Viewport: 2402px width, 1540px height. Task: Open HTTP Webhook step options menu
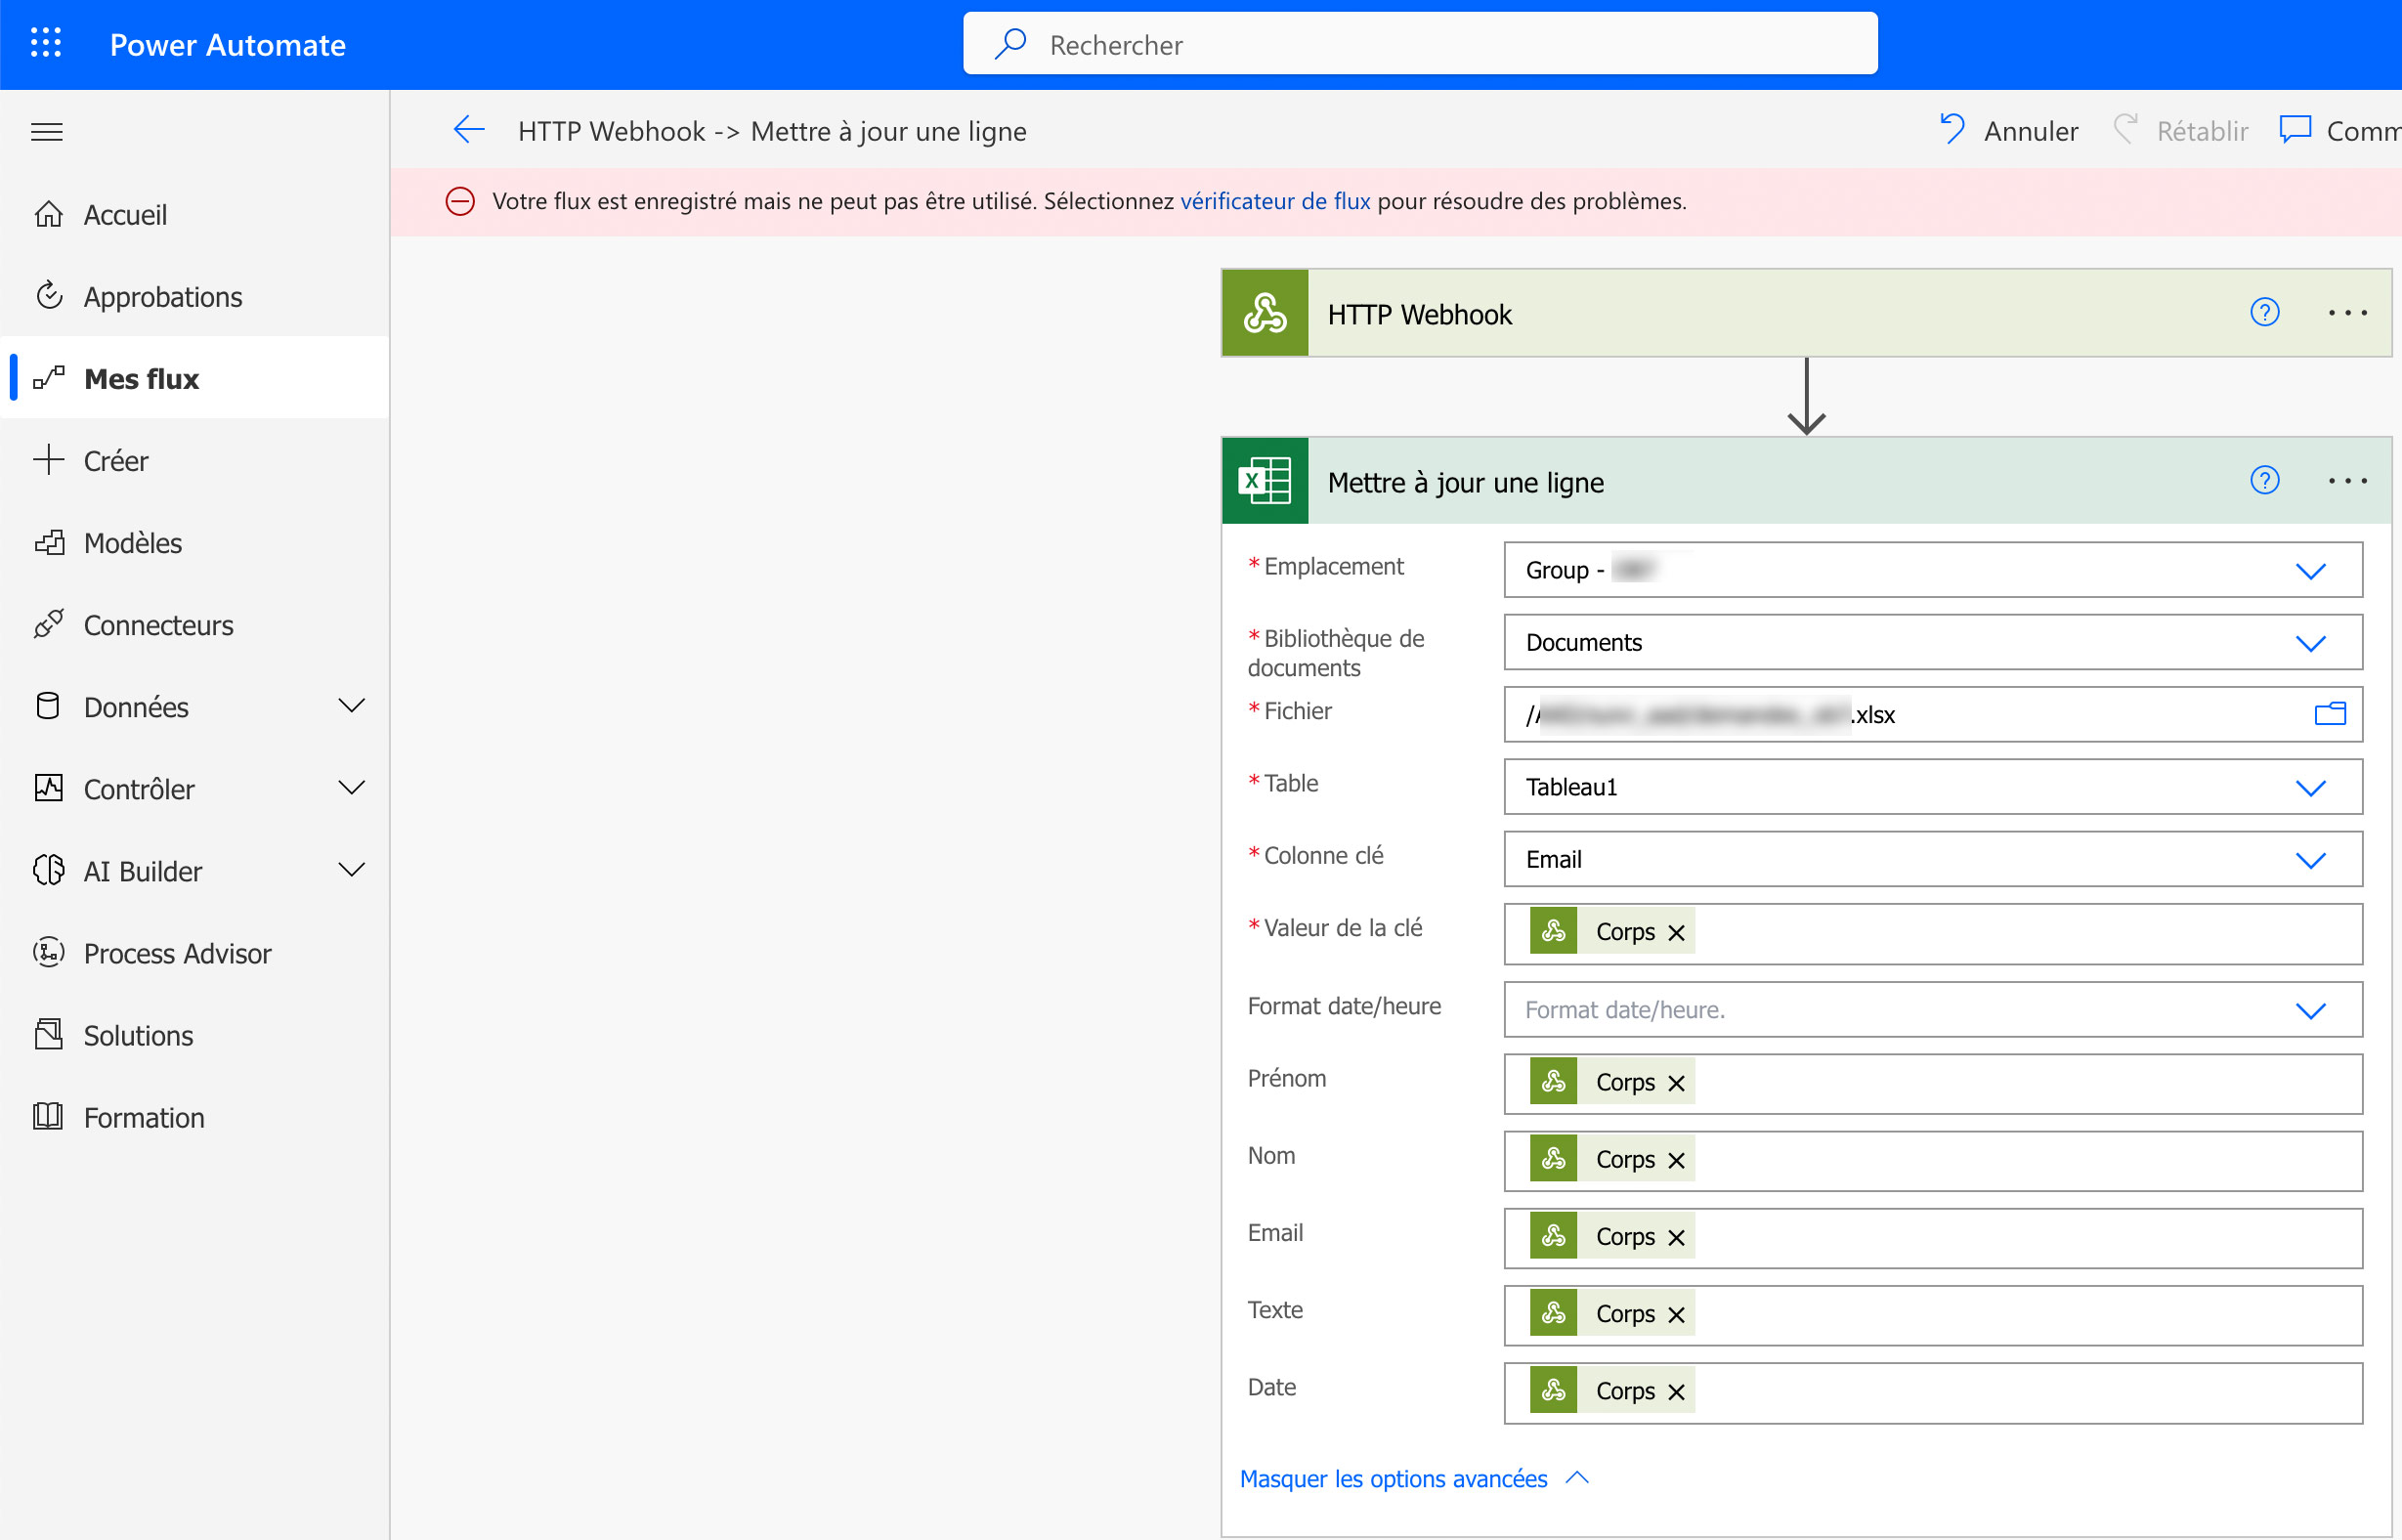(2347, 313)
